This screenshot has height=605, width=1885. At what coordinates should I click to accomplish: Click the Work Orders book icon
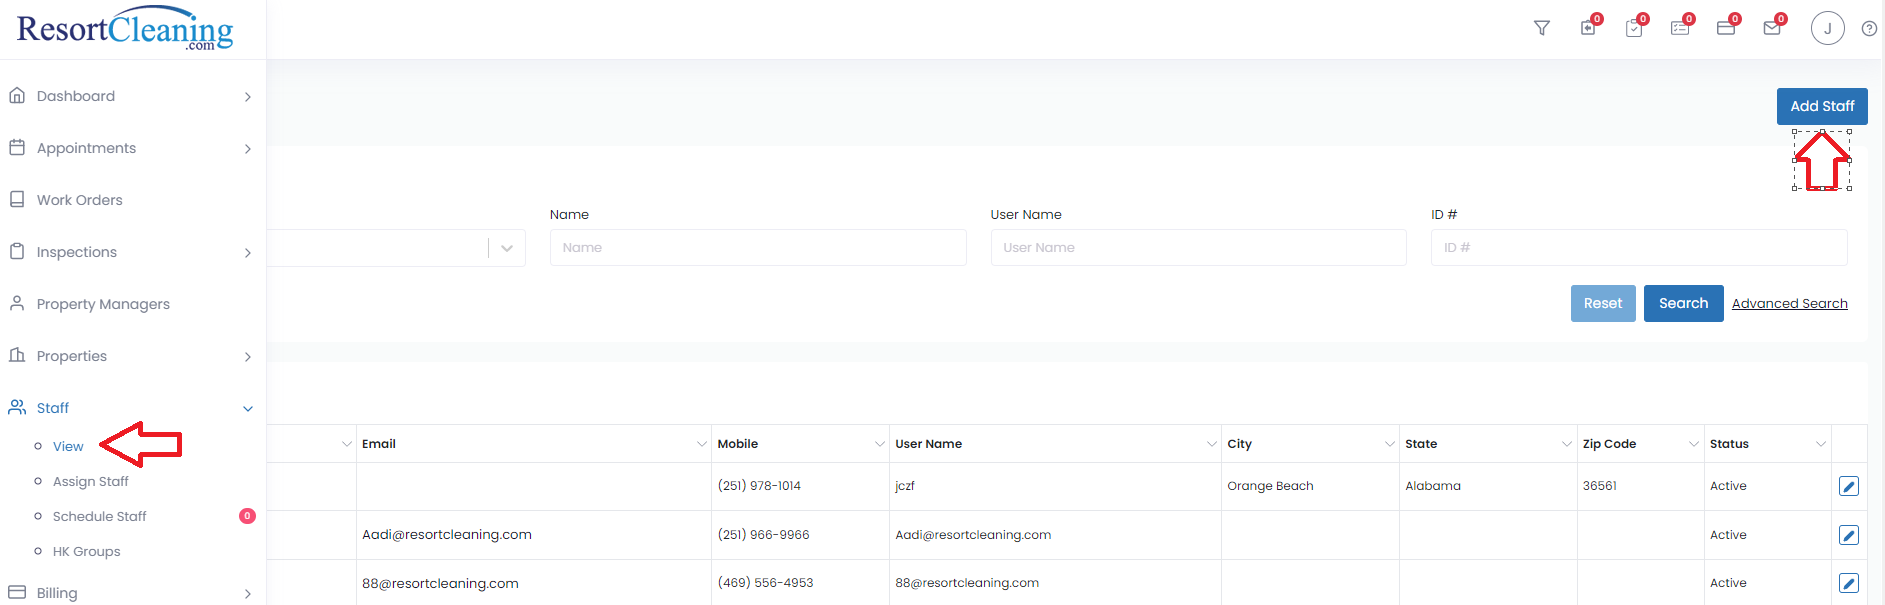pyautogui.click(x=17, y=200)
